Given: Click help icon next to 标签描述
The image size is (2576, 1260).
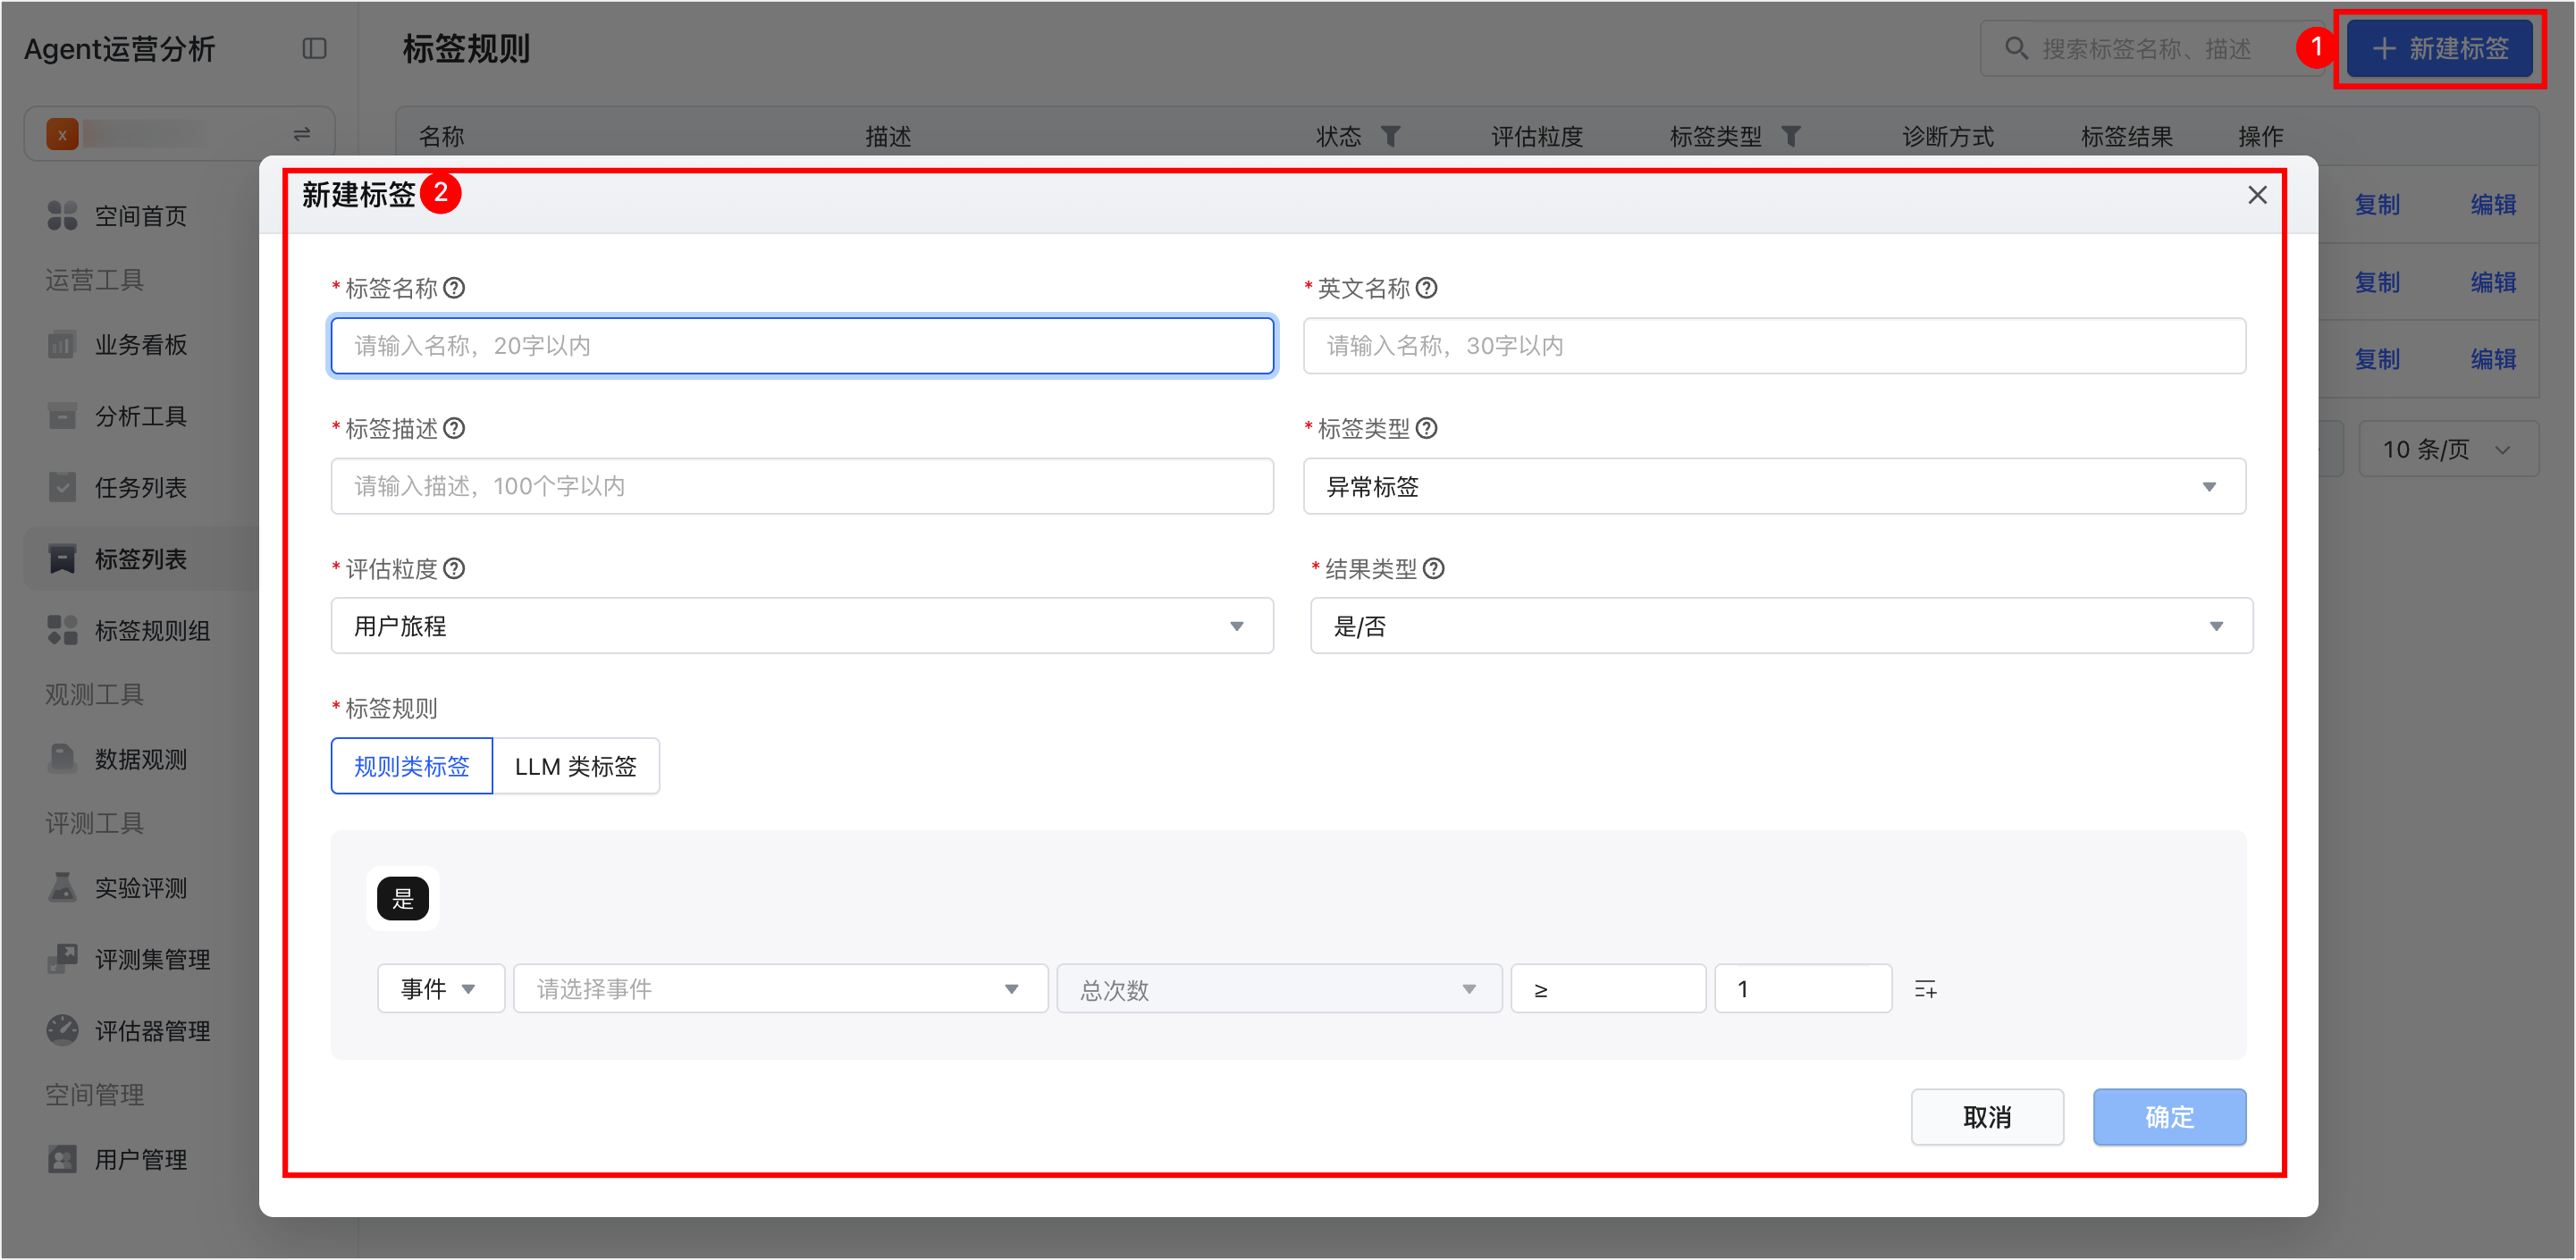Looking at the screenshot, I should [x=454, y=428].
